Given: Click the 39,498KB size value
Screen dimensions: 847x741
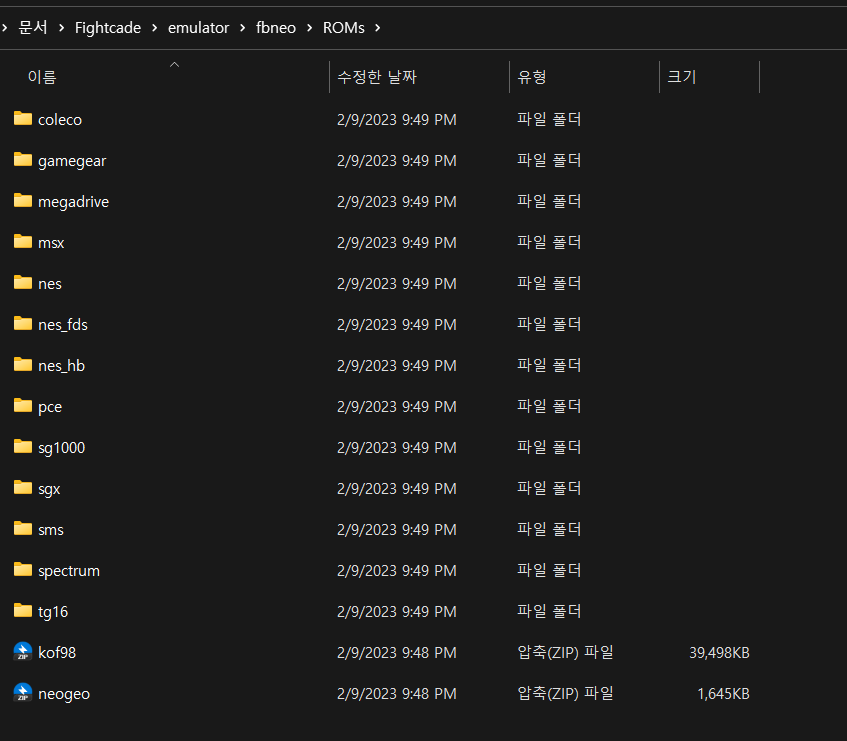Looking at the screenshot, I should tap(719, 652).
